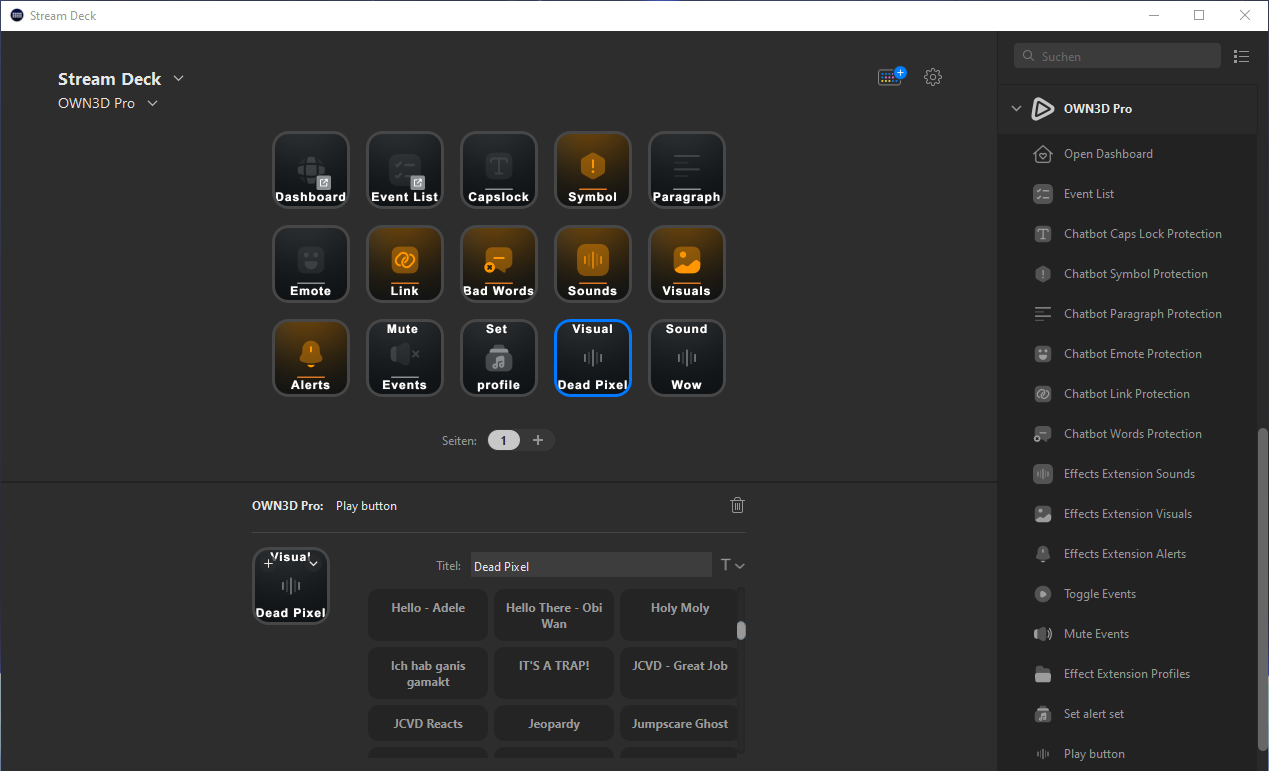1269x771 pixels.
Task: Open the Stream Deck settings gear
Action: pyautogui.click(x=932, y=76)
